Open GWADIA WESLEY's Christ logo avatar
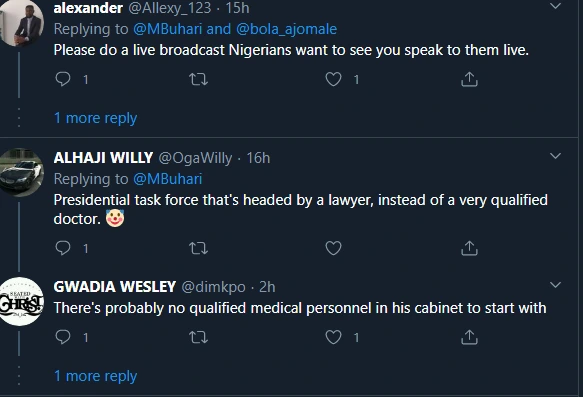The height and width of the screenshot is (397, 583). click(x=21, y=301)
